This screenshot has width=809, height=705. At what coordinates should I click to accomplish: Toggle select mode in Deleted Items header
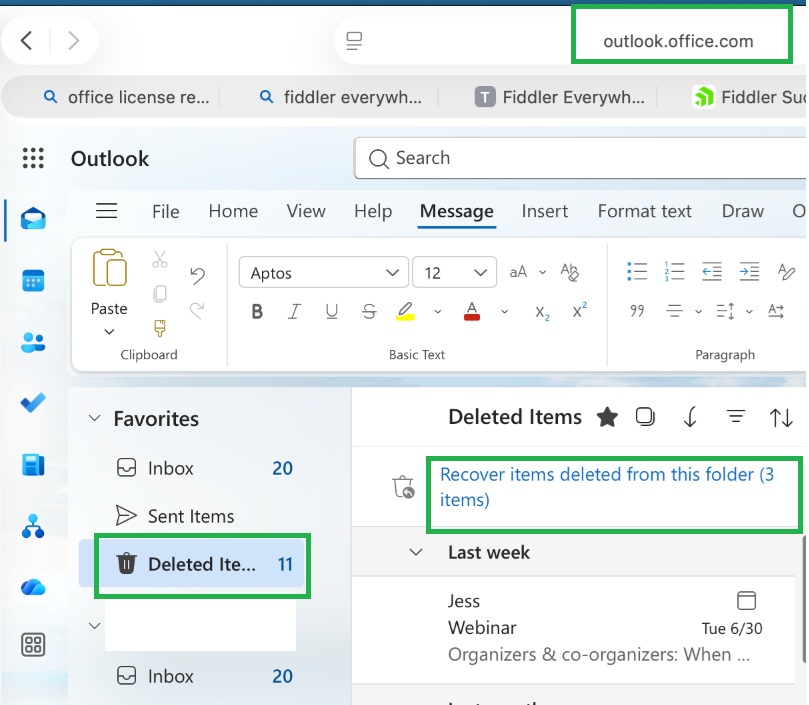pos(645,416)
